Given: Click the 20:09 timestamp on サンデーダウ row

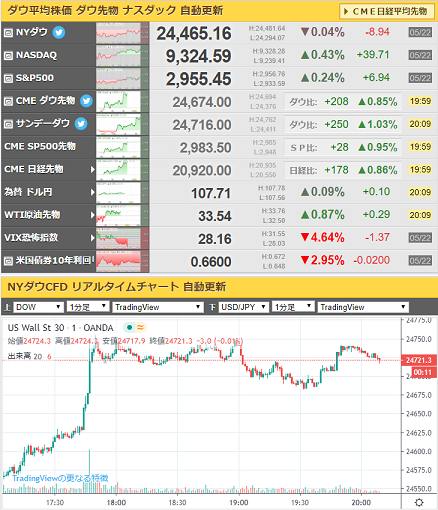Looking at the screenshot, I should click(x=420, y=124).
